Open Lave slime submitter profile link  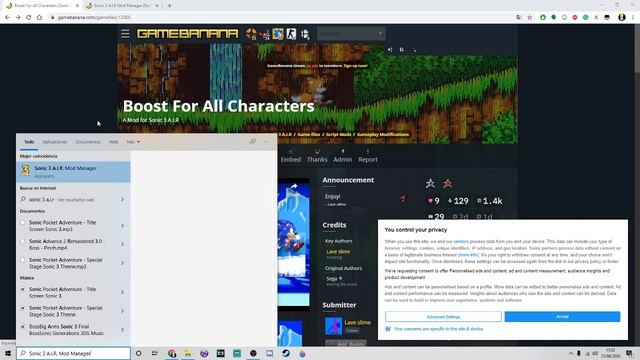(357, 322)
